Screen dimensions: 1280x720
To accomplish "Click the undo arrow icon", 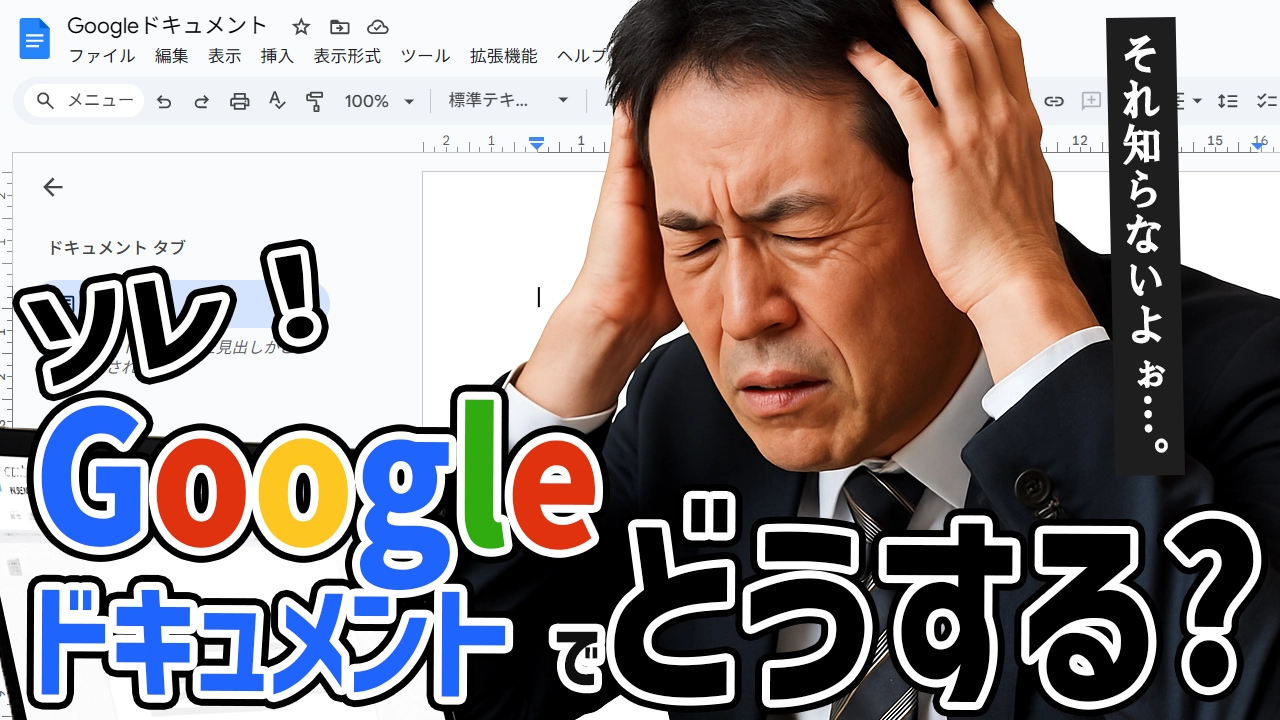I will pyautogui.click(x=165, y=101).
